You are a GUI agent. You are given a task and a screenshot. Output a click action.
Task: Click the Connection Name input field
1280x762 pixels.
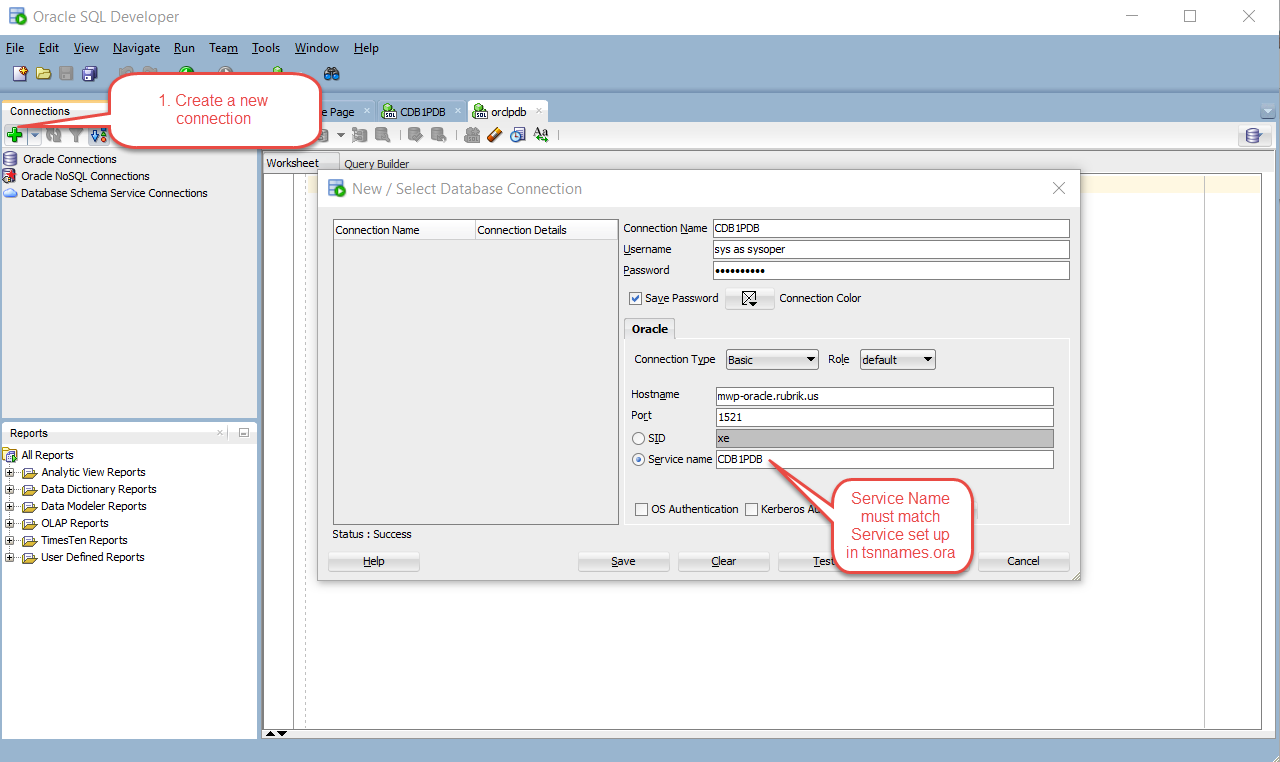tap(891, 228)
